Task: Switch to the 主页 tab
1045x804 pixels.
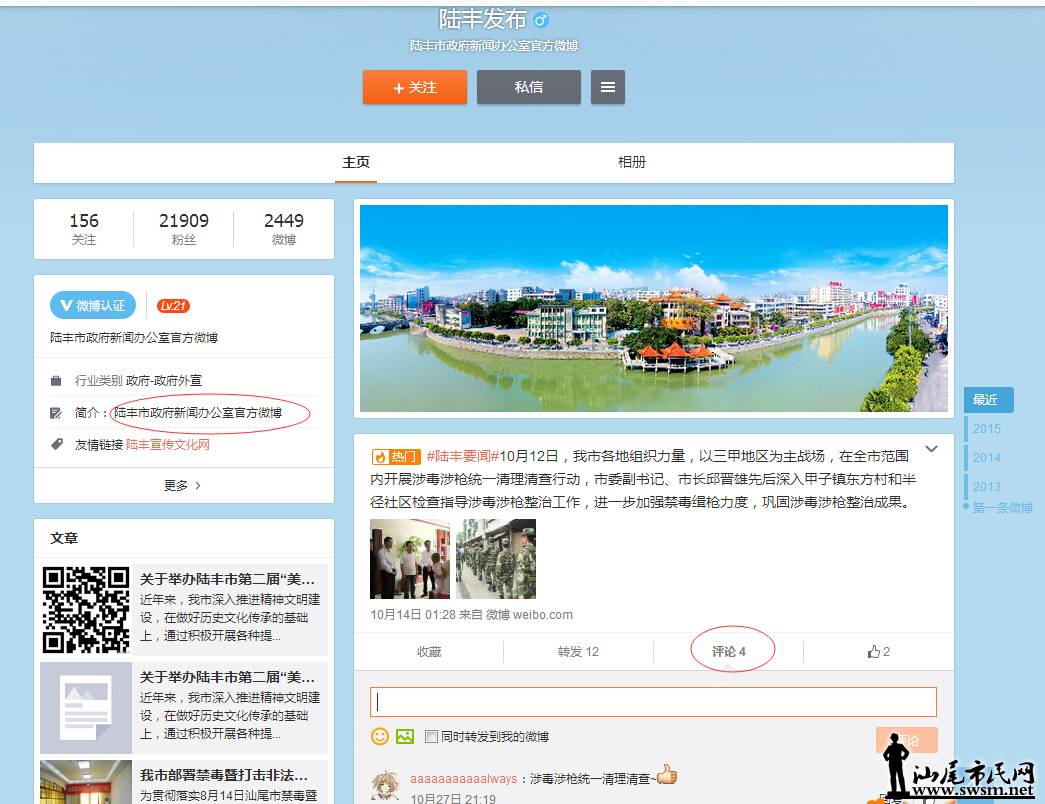Action: click(x=356, y=162)
